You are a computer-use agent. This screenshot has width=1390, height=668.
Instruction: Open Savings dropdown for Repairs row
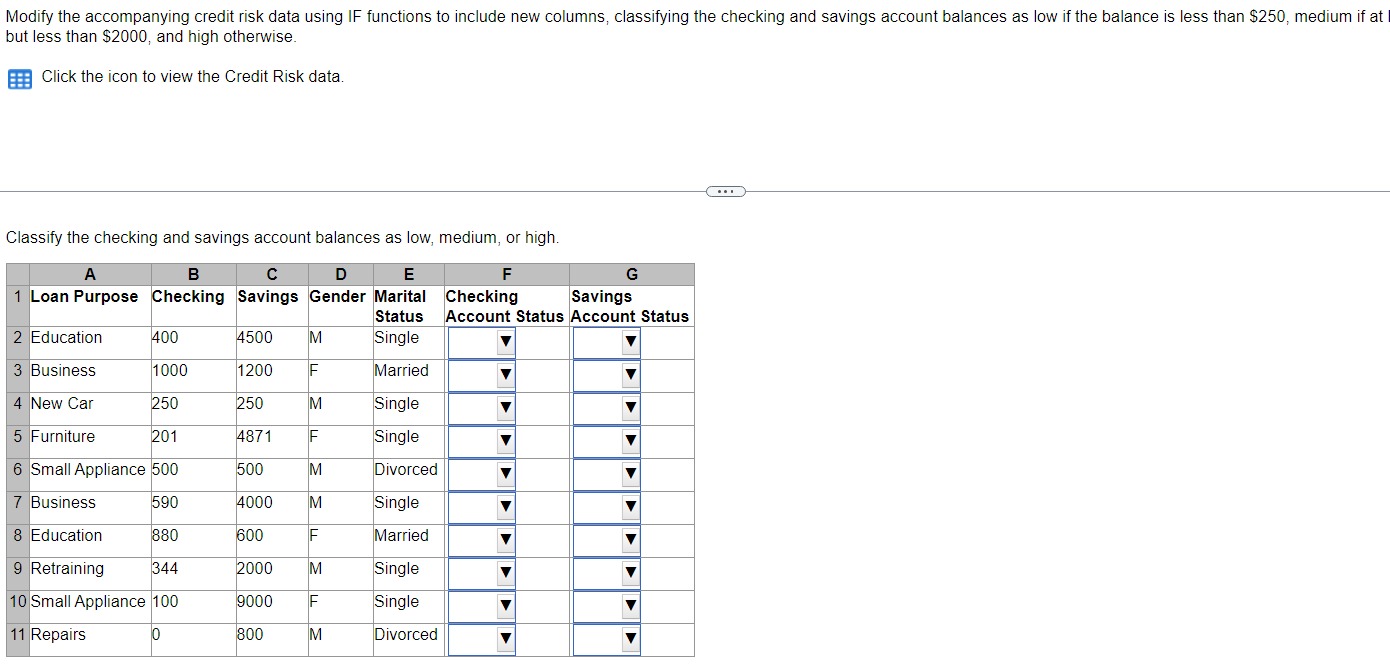pos(630,638)
